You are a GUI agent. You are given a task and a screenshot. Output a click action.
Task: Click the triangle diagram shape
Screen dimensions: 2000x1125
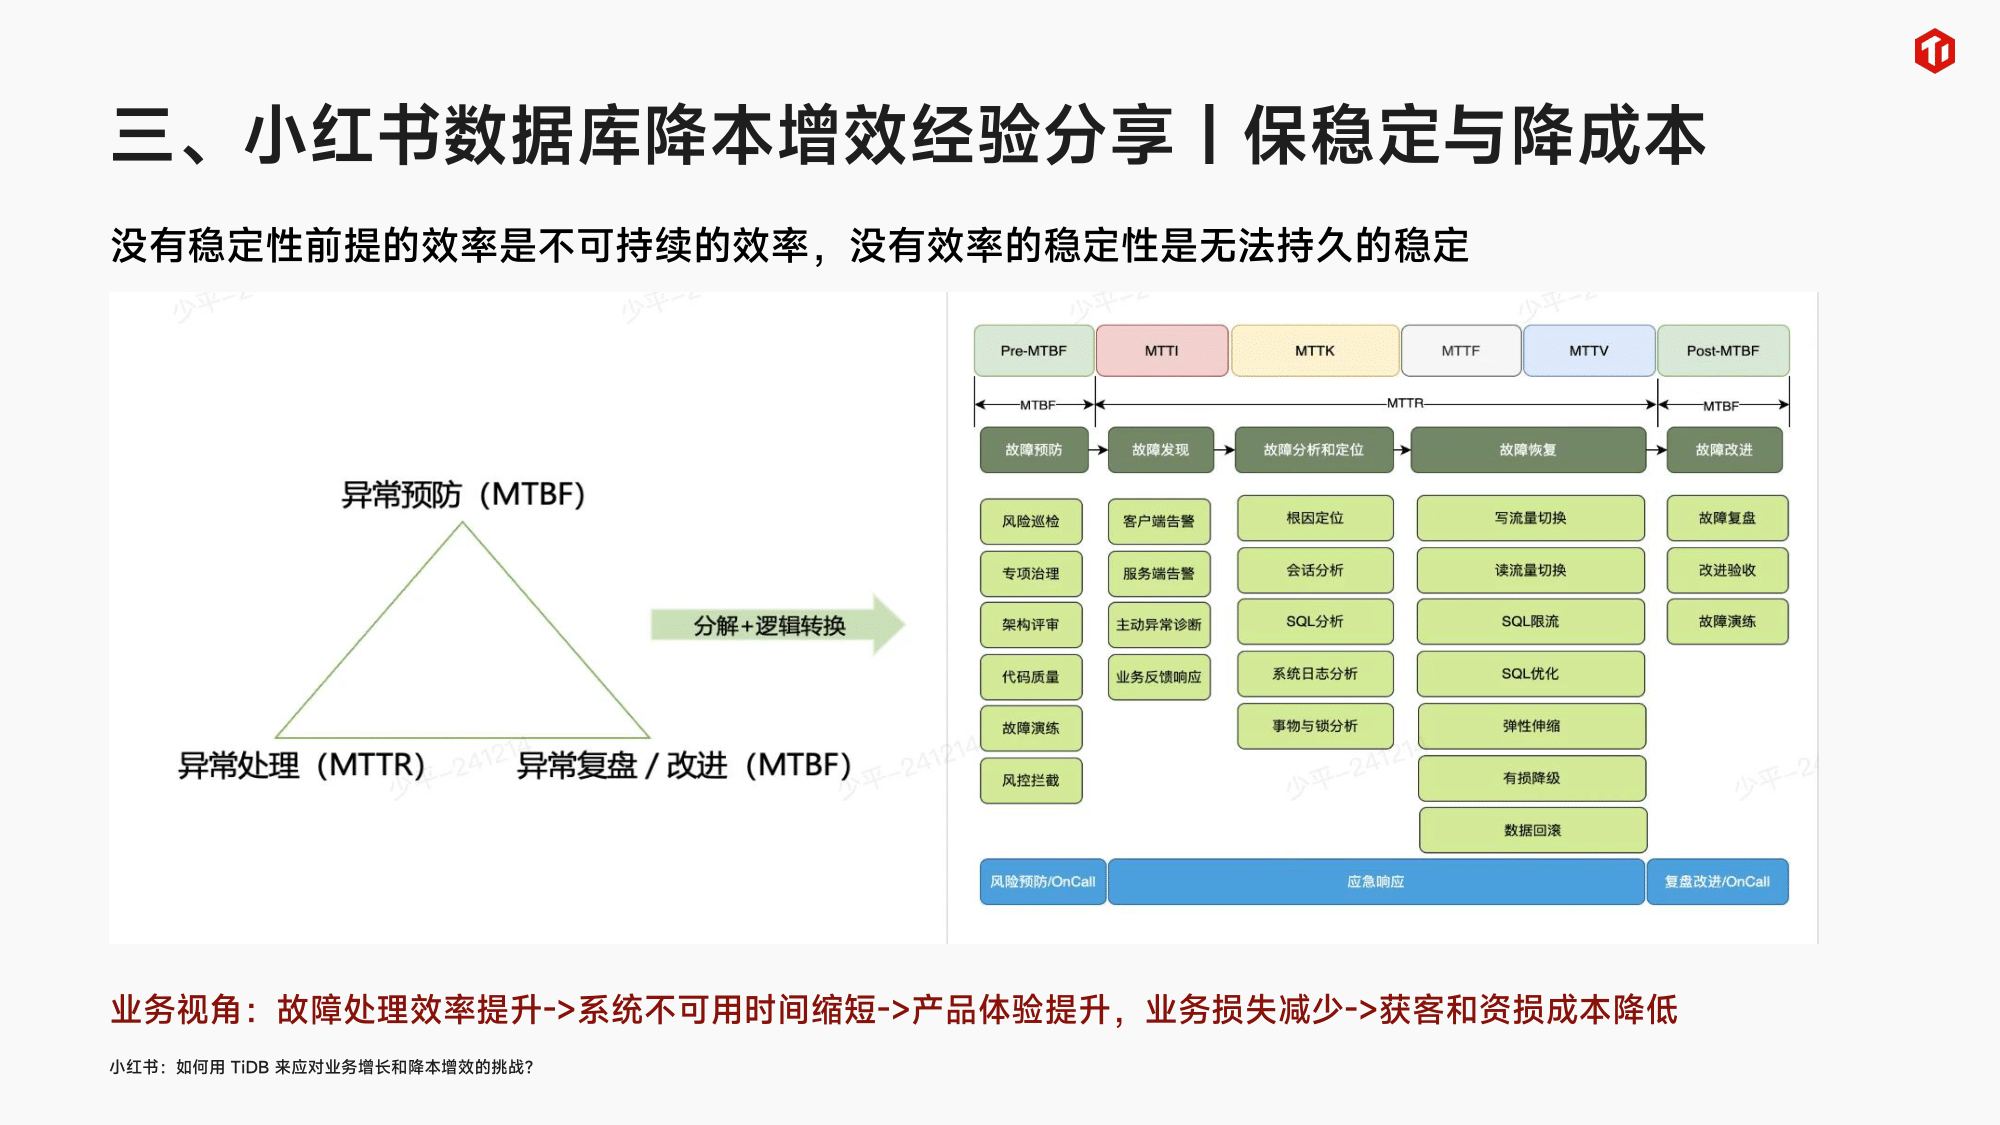pos(462,650)
